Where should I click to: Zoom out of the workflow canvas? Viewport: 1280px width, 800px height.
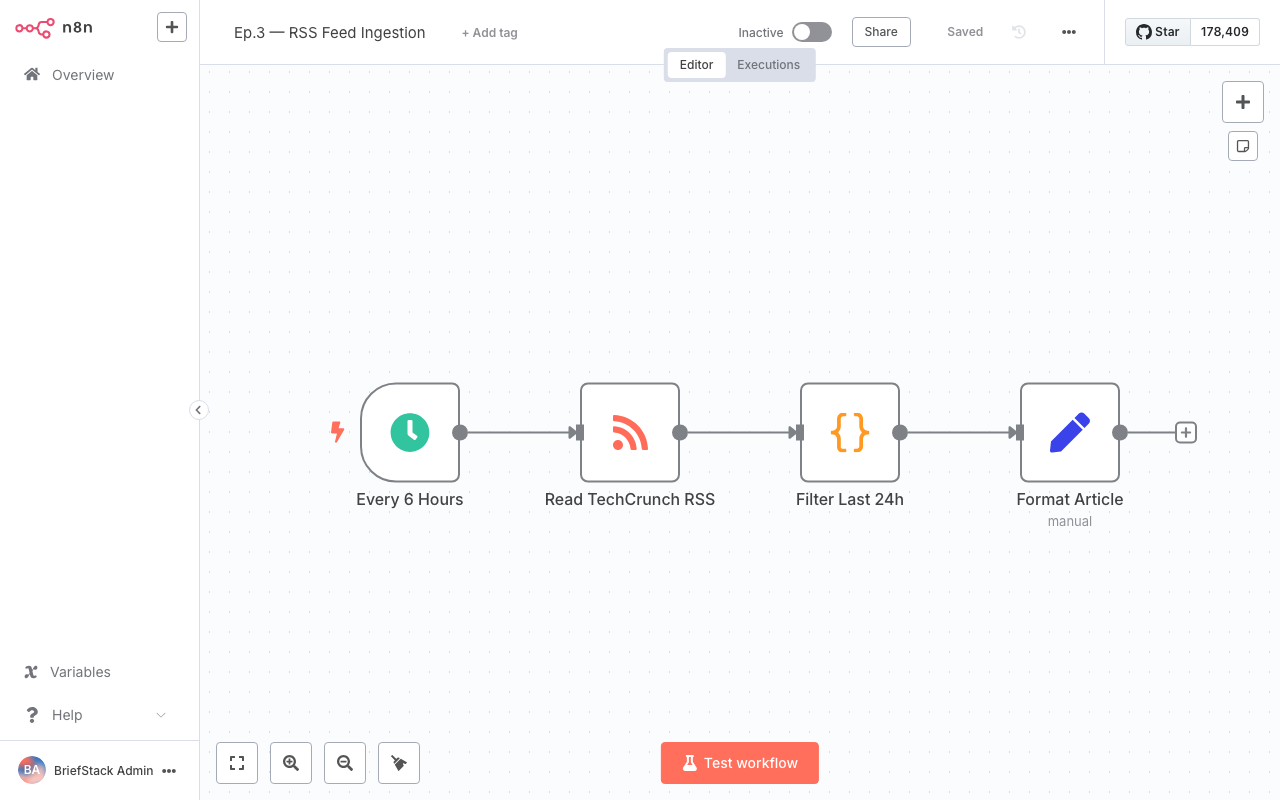[344, 762]
